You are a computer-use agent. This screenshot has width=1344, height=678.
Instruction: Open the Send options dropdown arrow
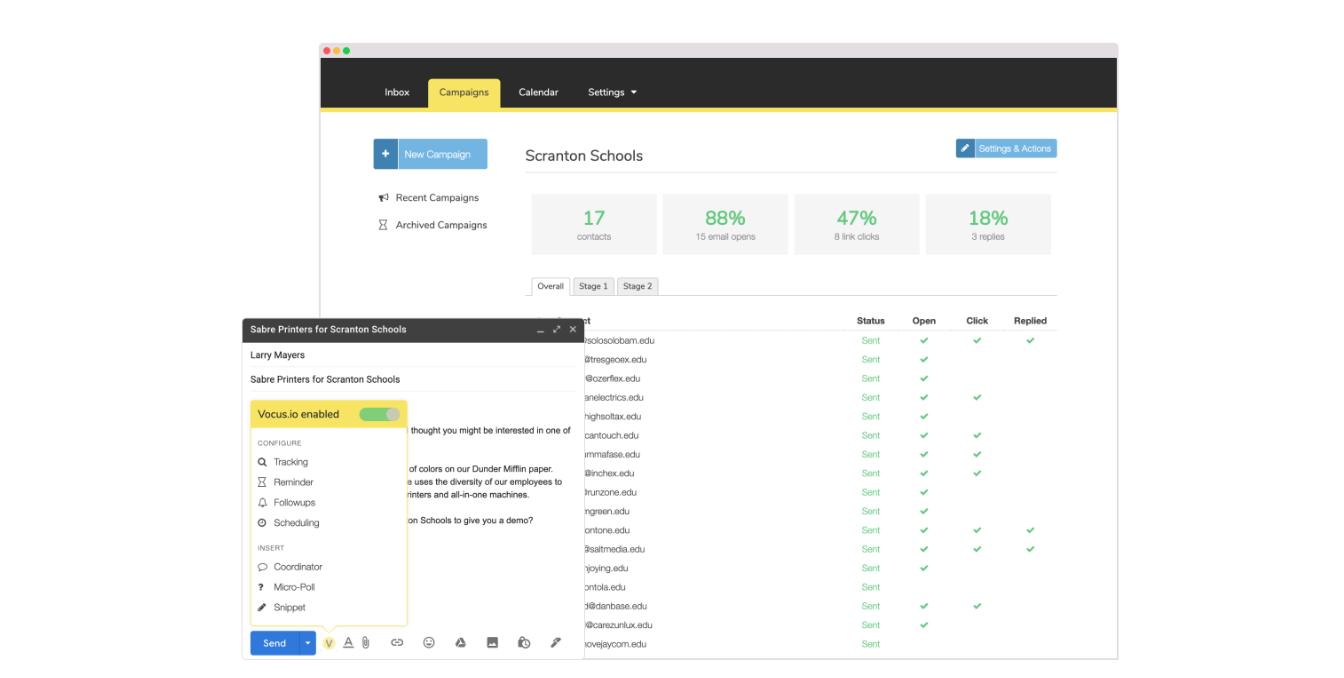coord(308,643)
